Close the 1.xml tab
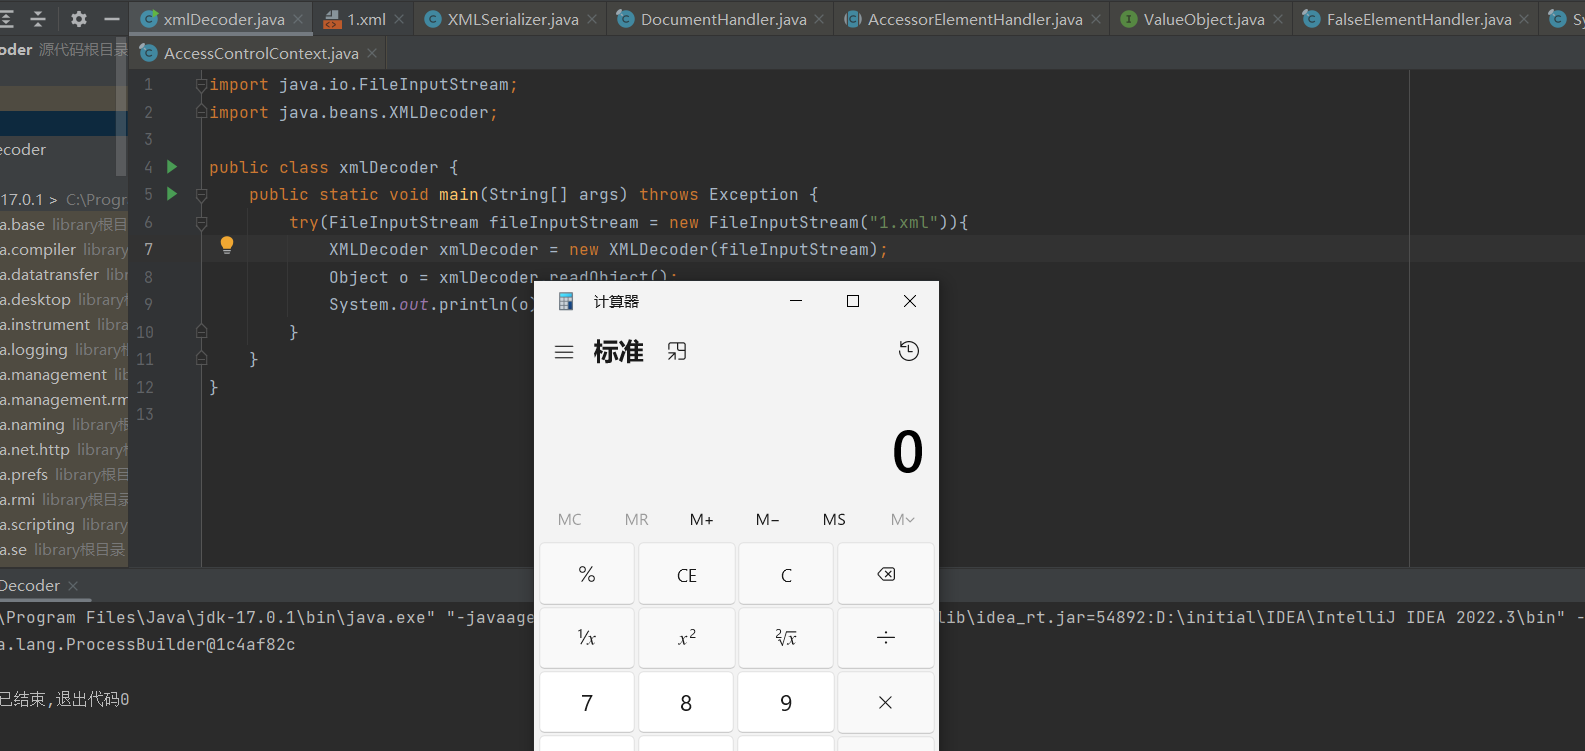Viewport: 1585px width, 751px height. tap(399, 19)
